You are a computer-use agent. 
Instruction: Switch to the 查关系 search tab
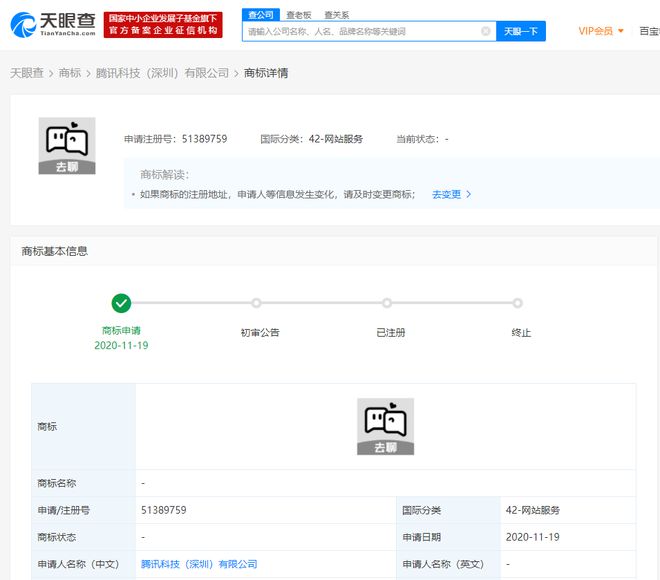click(x=336, y=15)
